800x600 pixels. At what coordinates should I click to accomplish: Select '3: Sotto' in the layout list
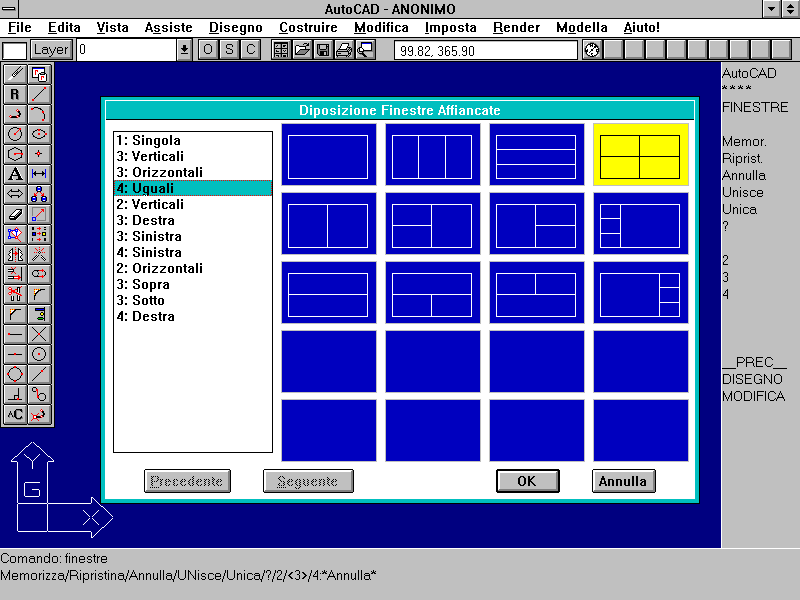[x=193, y=300]
